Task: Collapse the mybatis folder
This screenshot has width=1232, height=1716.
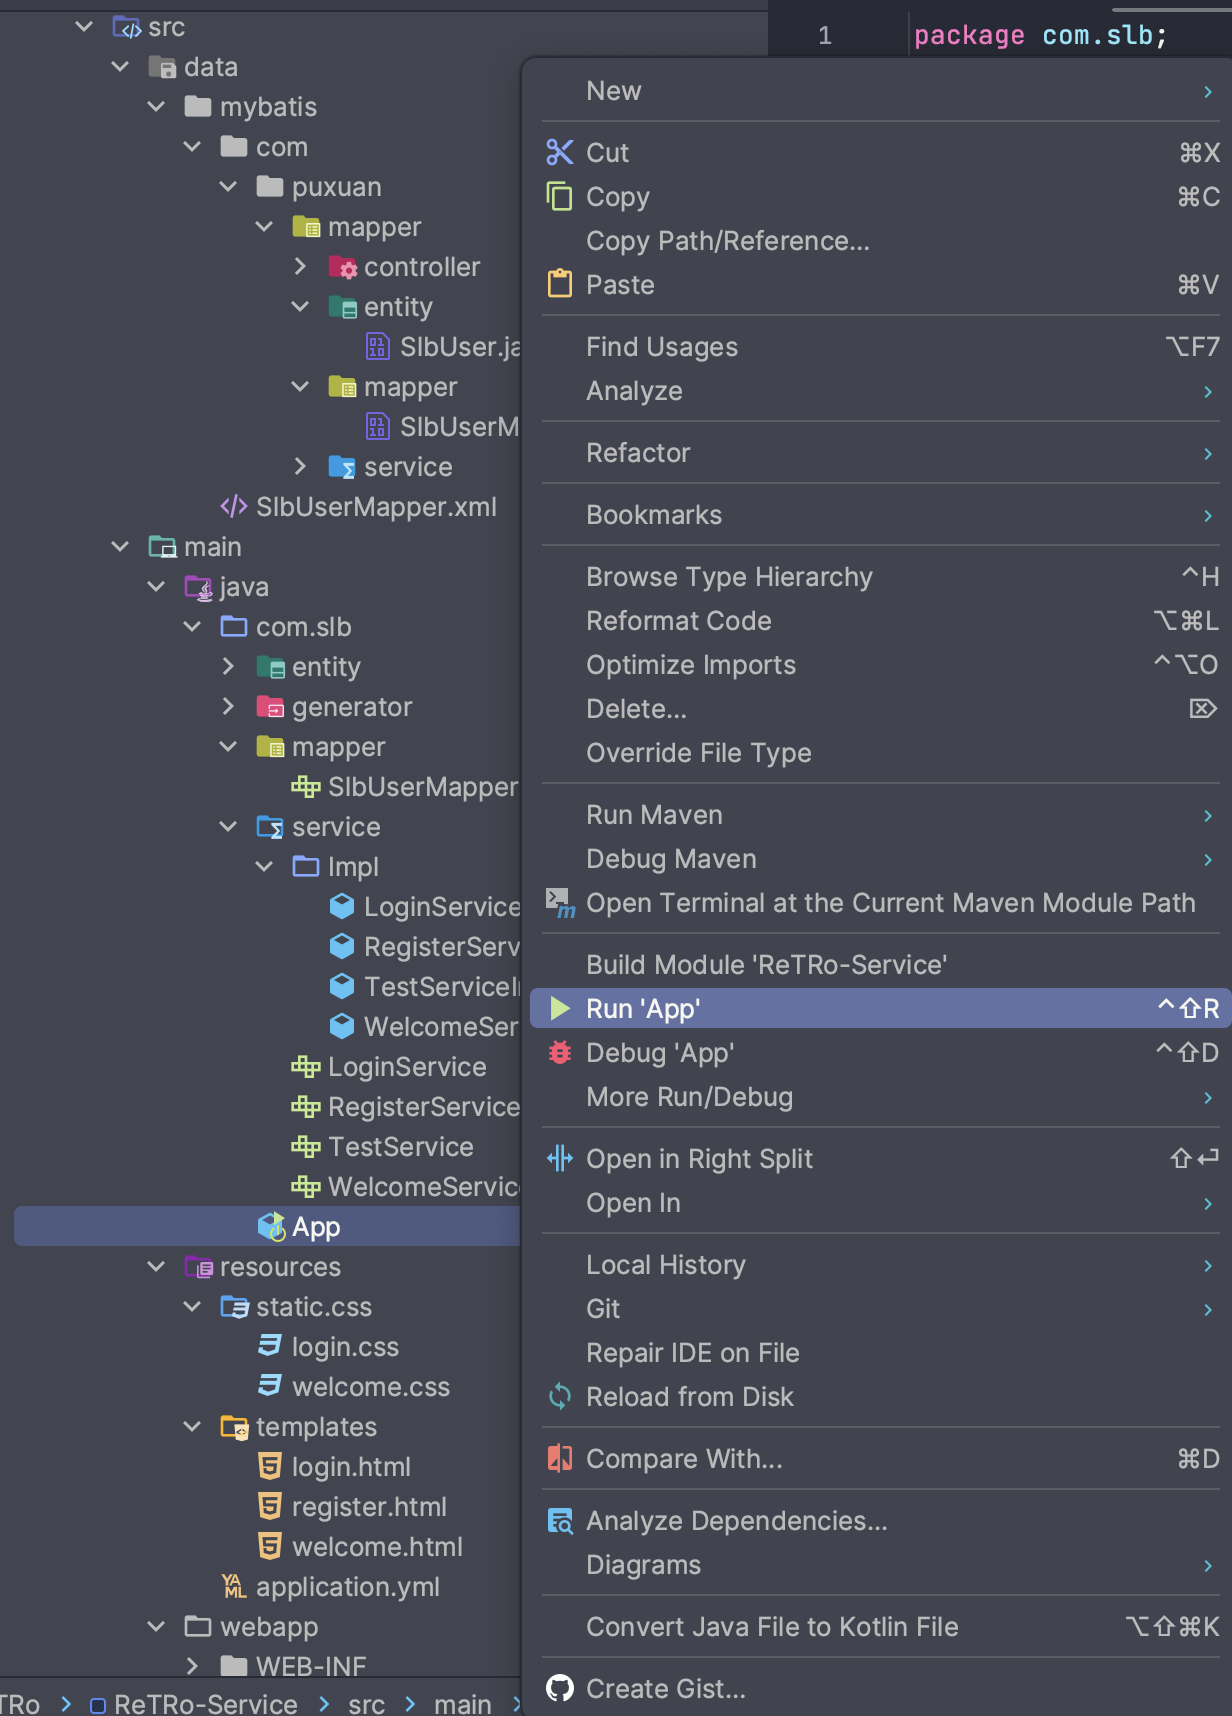Action: [x=156, y=106]
